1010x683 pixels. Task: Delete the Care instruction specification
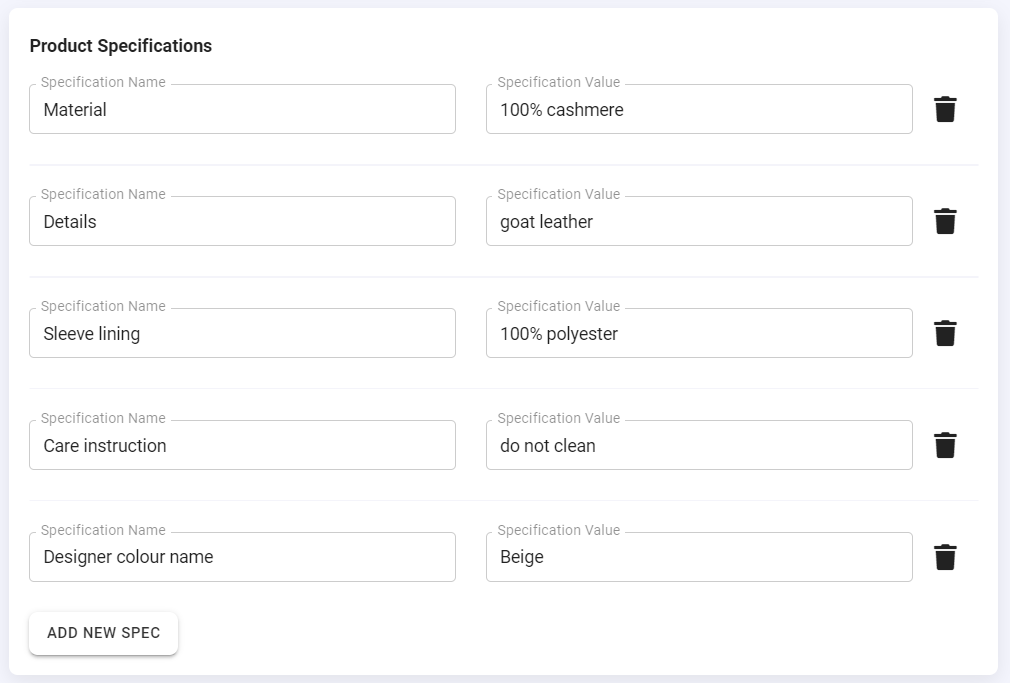945,445
